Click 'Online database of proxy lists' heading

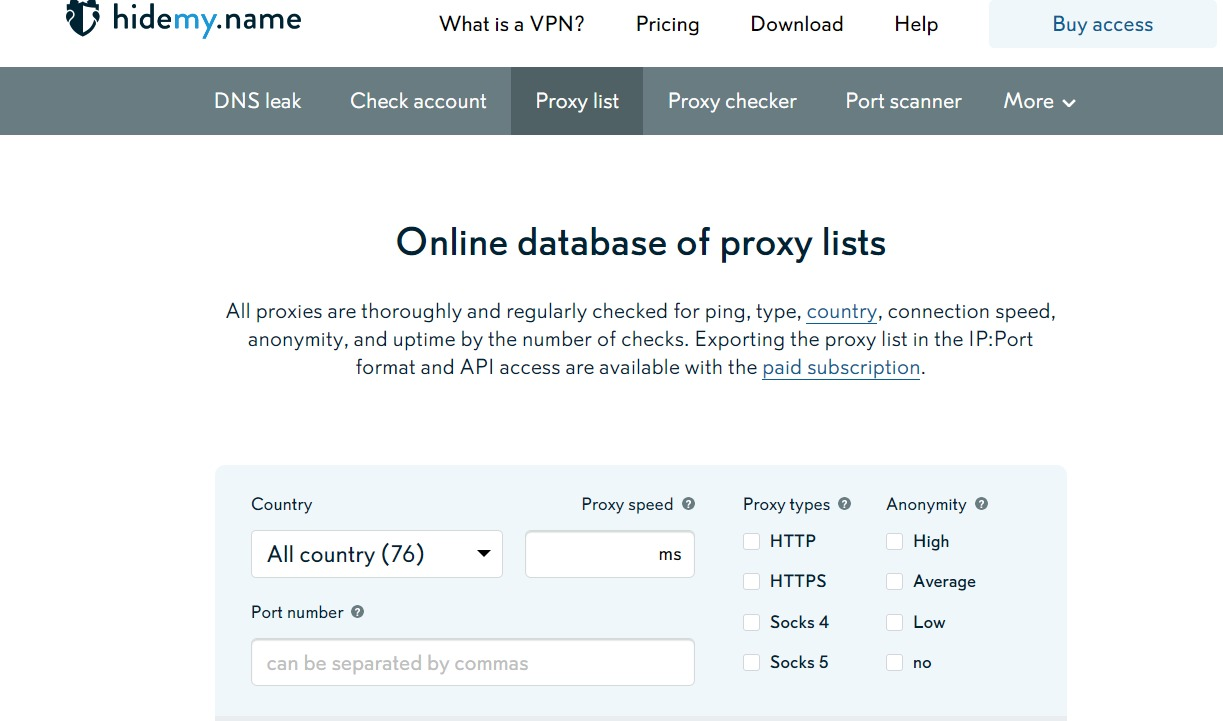pos(641,243)
